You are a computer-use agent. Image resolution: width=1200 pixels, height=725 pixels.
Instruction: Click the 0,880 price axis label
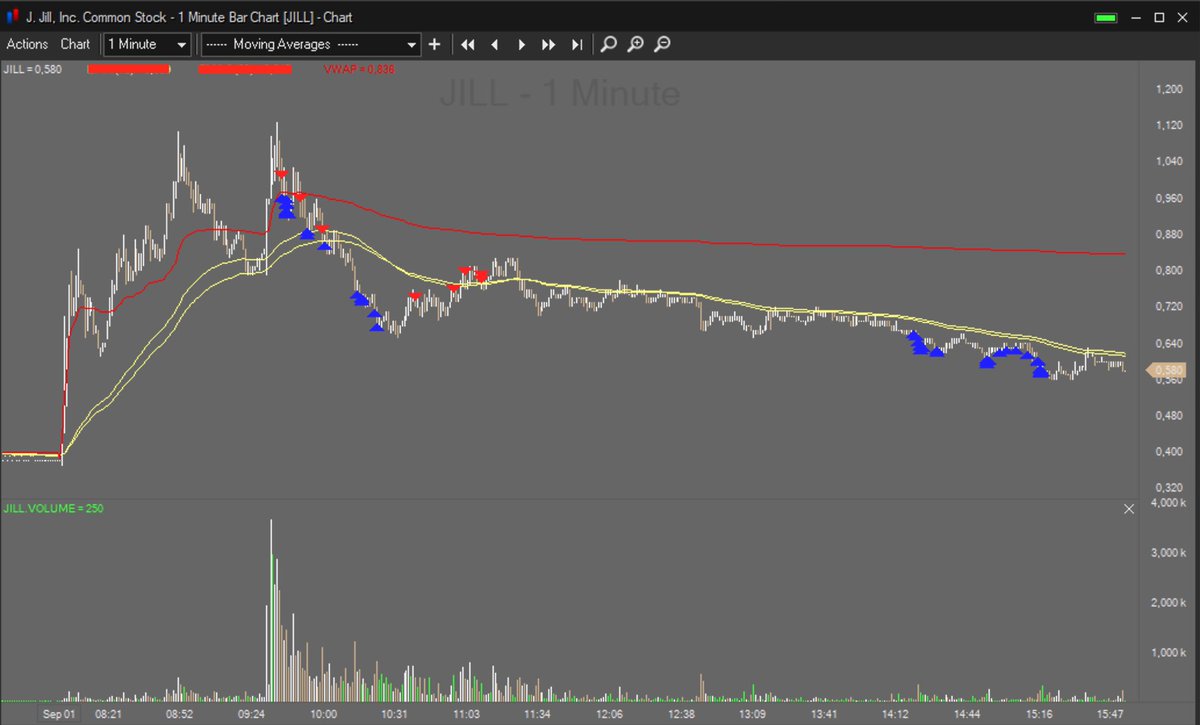point(1168,234)
